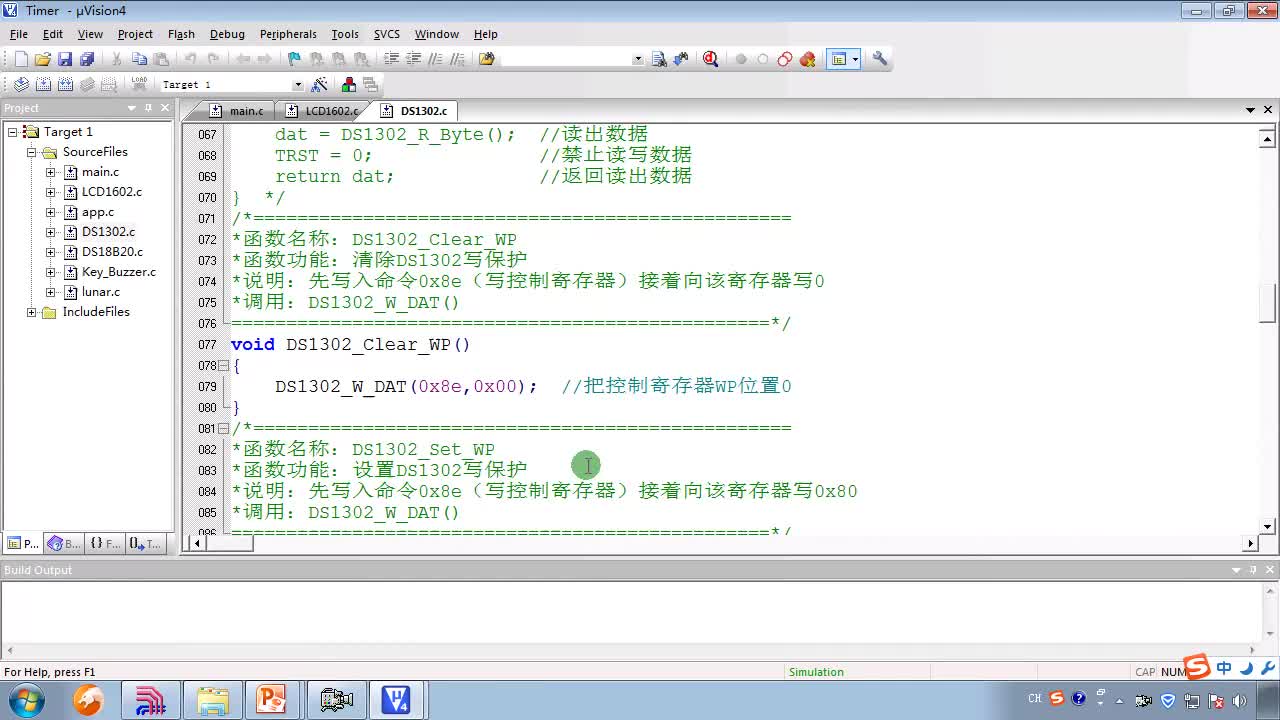This screenshot has height=720, width=1280.
Task: Click the Open file folder icon
Action: [x=43, y=59]
